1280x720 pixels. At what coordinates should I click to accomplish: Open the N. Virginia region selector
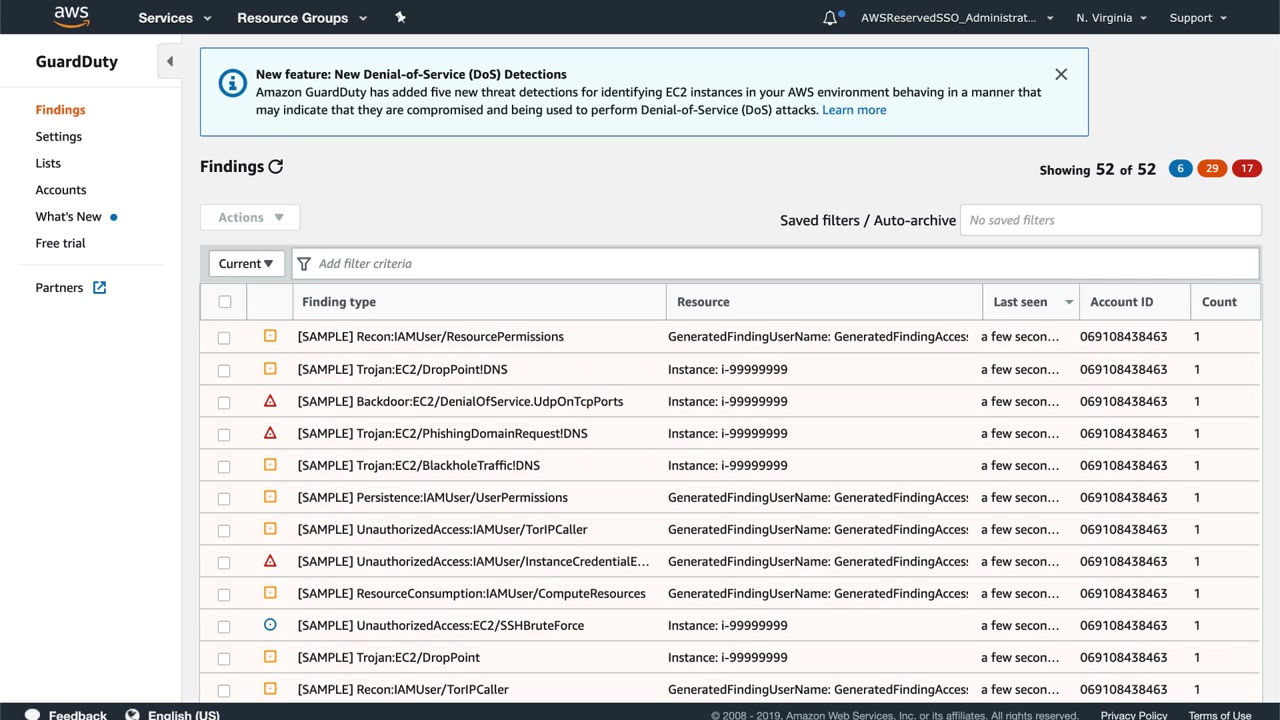coord(1111,18)
